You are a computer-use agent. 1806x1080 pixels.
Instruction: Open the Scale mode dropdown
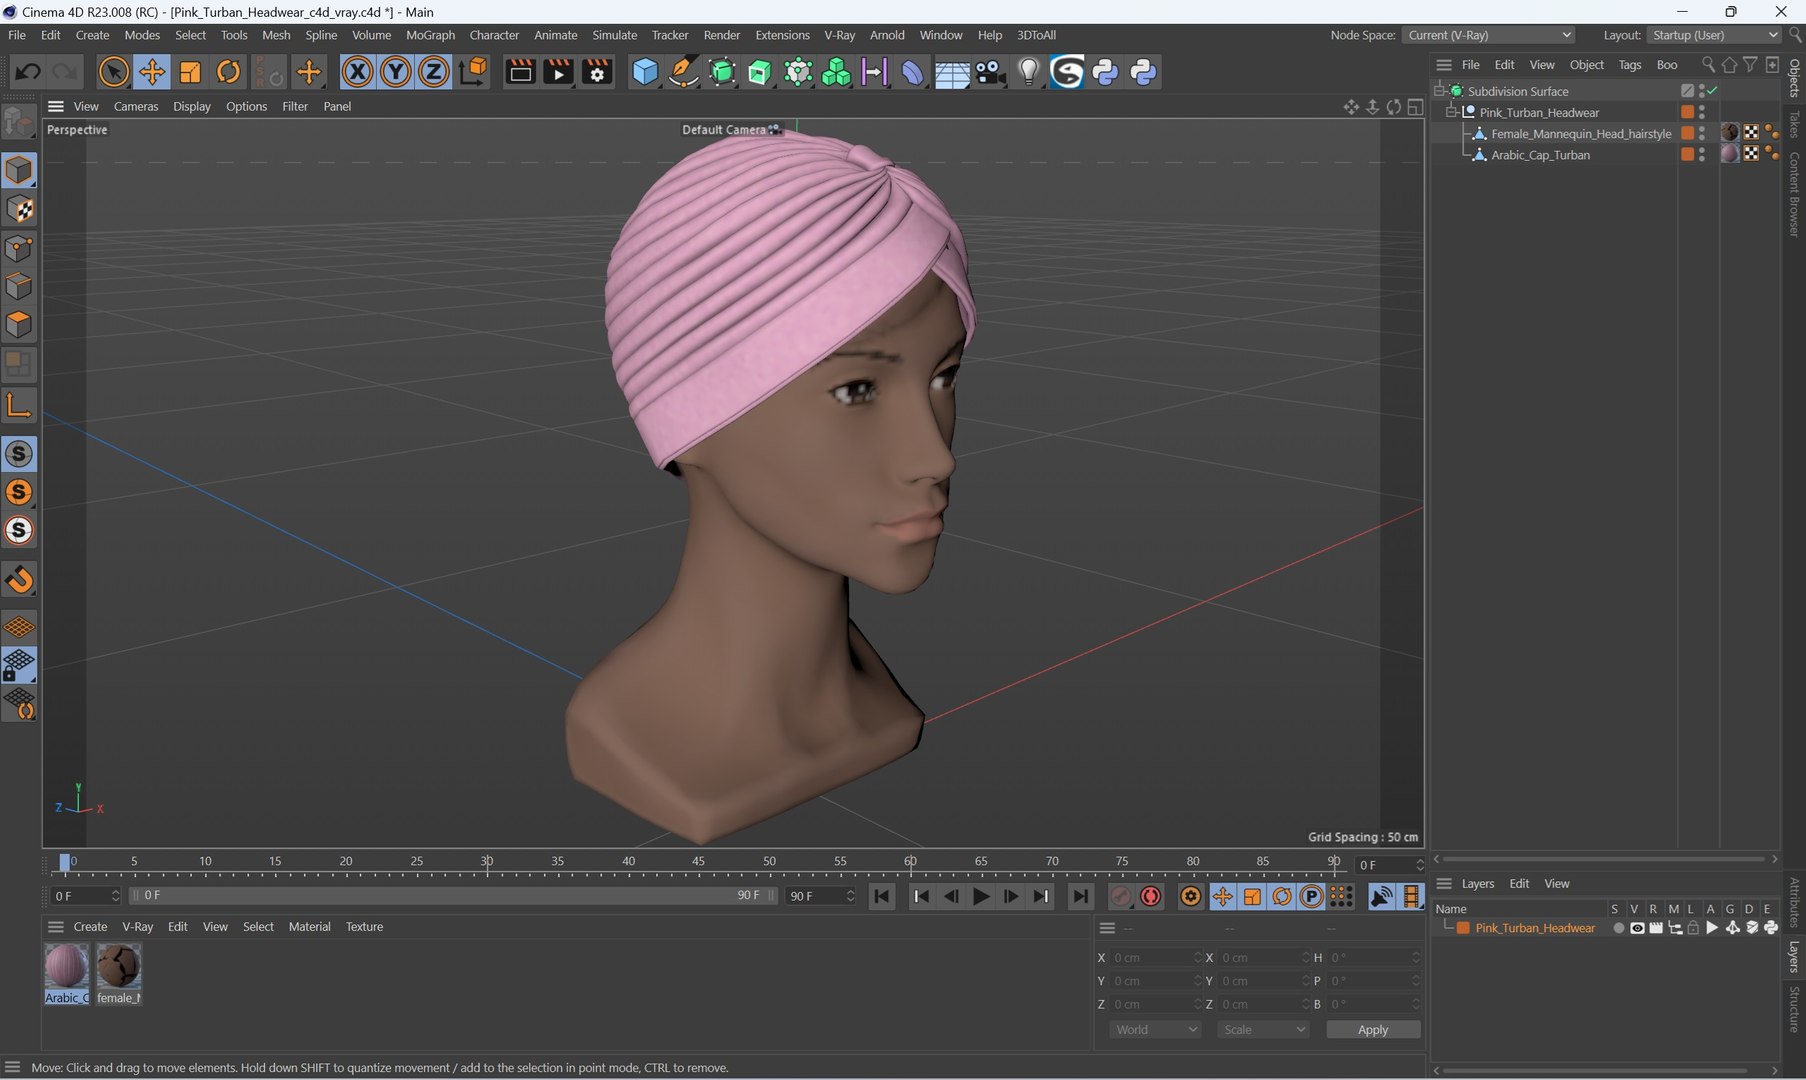click(x=1263, y=1030)
